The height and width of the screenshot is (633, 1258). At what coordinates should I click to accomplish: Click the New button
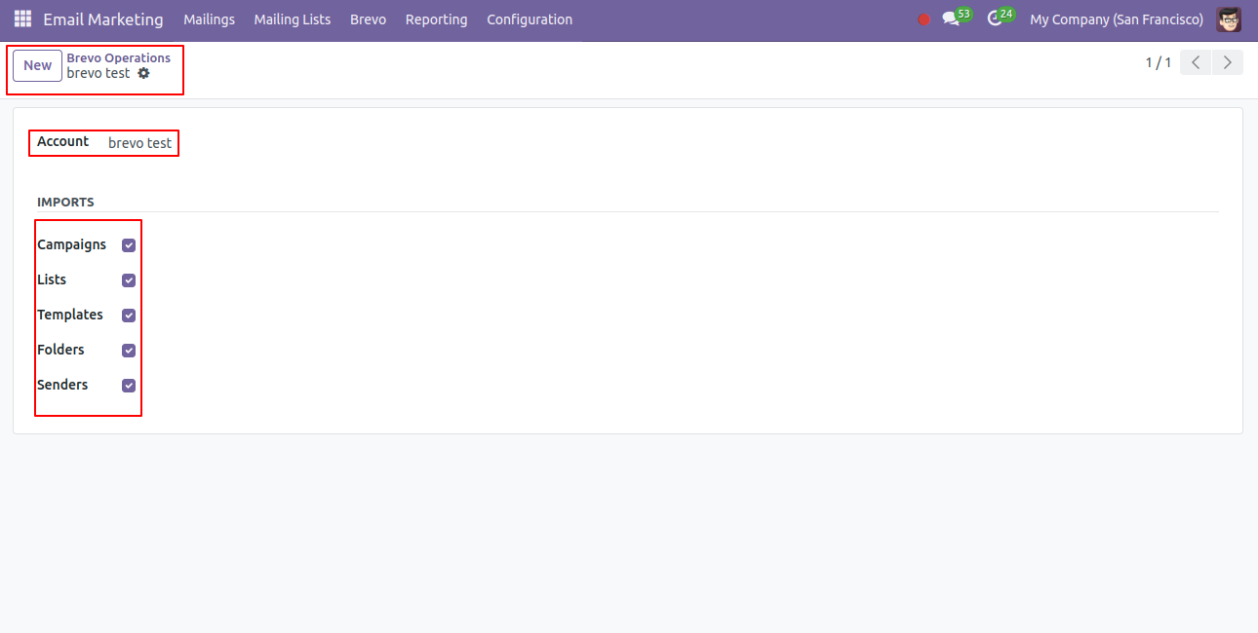tap(38, 65)
